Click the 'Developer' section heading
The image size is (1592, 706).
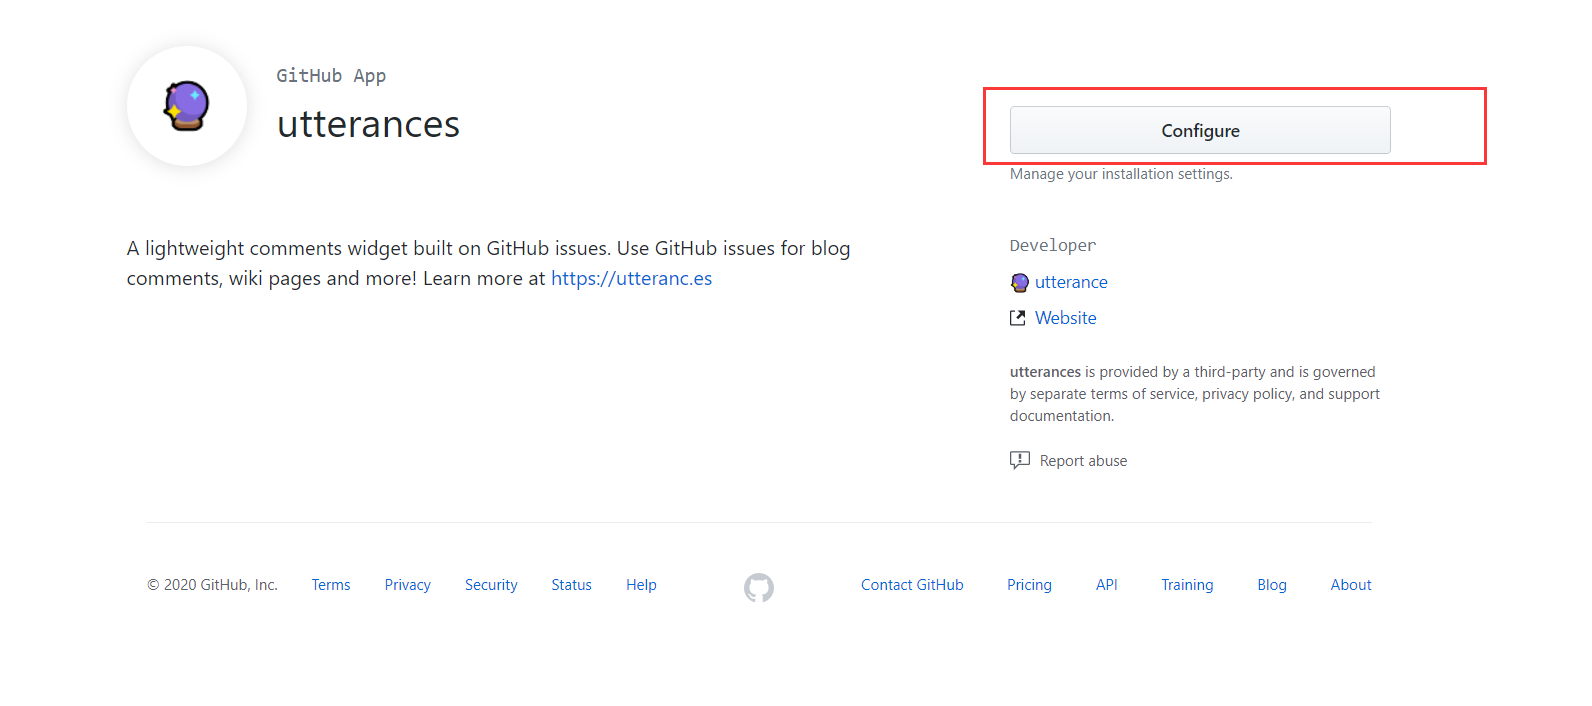point(1053,246)
